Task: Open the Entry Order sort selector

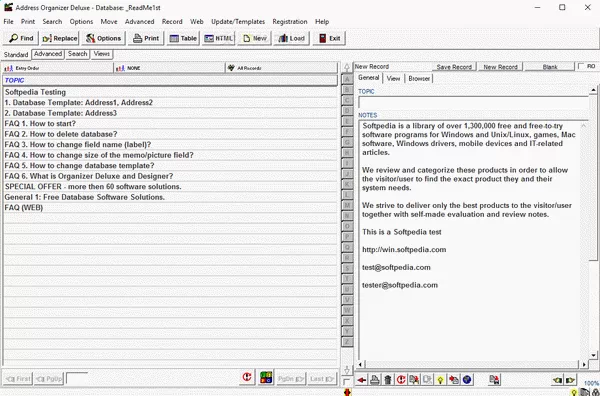Action: pyautogui.click(x=58, y=68)
